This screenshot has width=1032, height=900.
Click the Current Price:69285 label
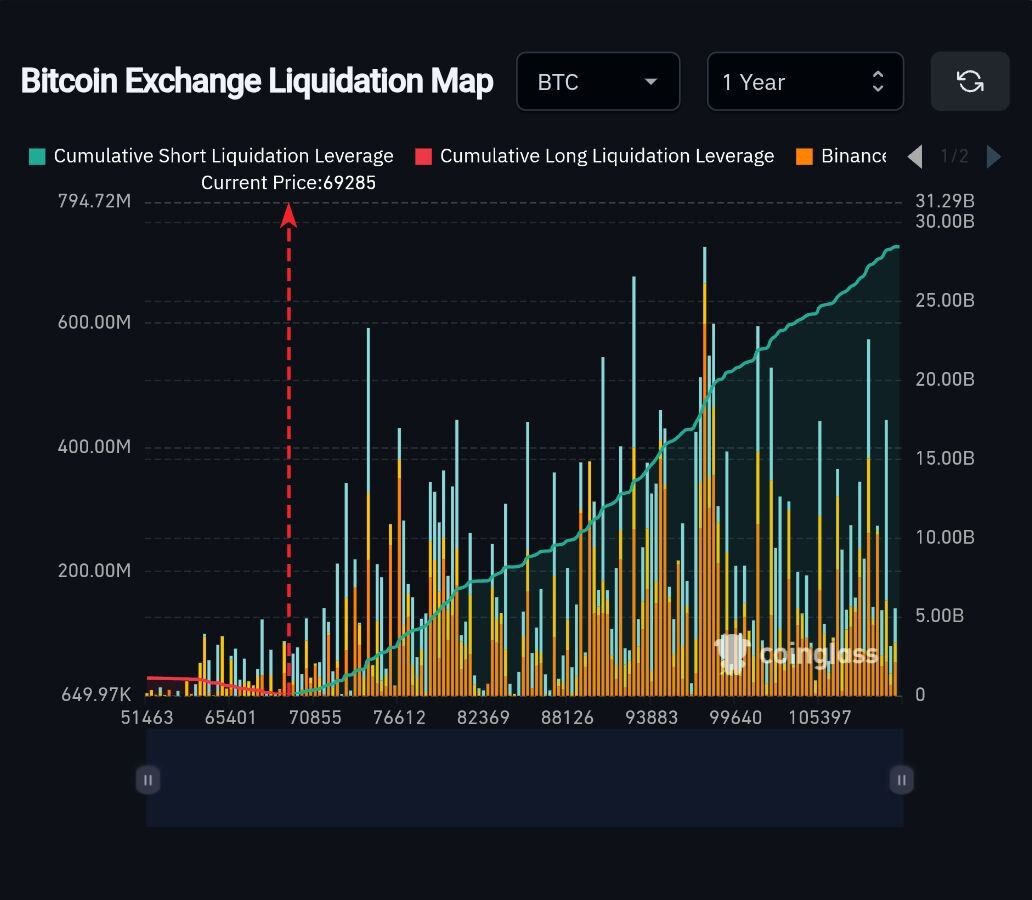point(288,182)
